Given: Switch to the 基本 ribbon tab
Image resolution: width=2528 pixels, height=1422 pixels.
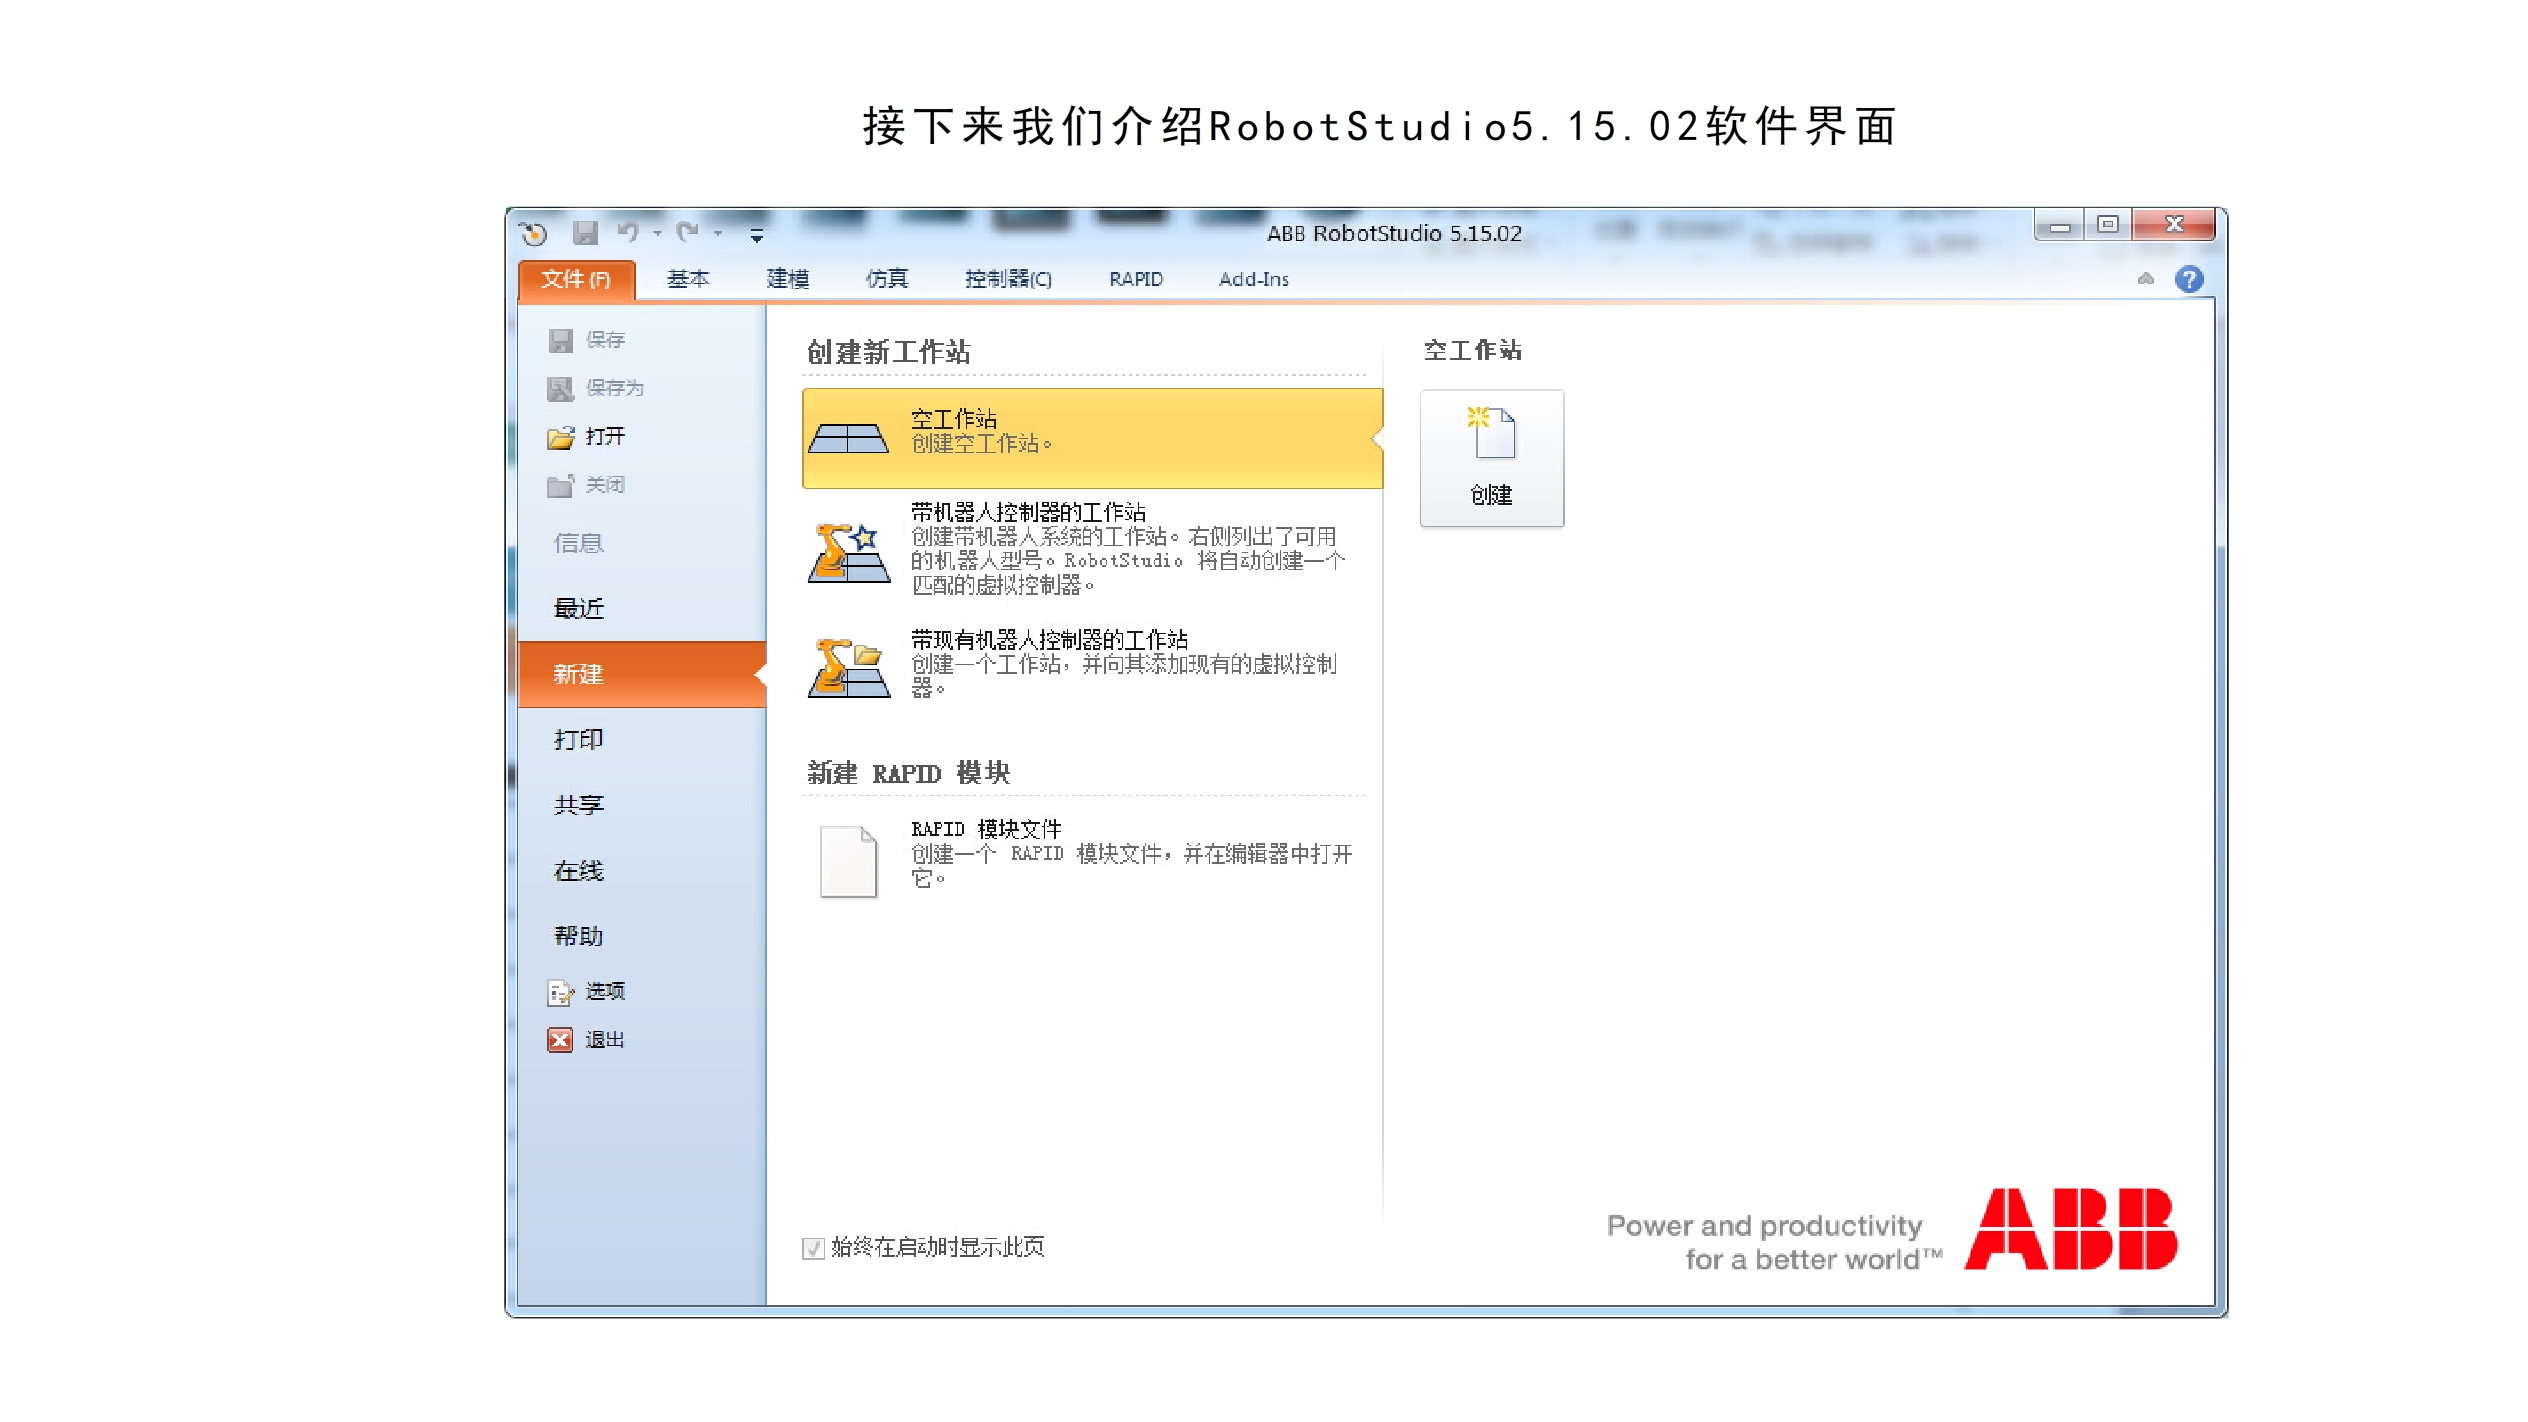Looking at the screenshot, I should click(x=688, y=279).
